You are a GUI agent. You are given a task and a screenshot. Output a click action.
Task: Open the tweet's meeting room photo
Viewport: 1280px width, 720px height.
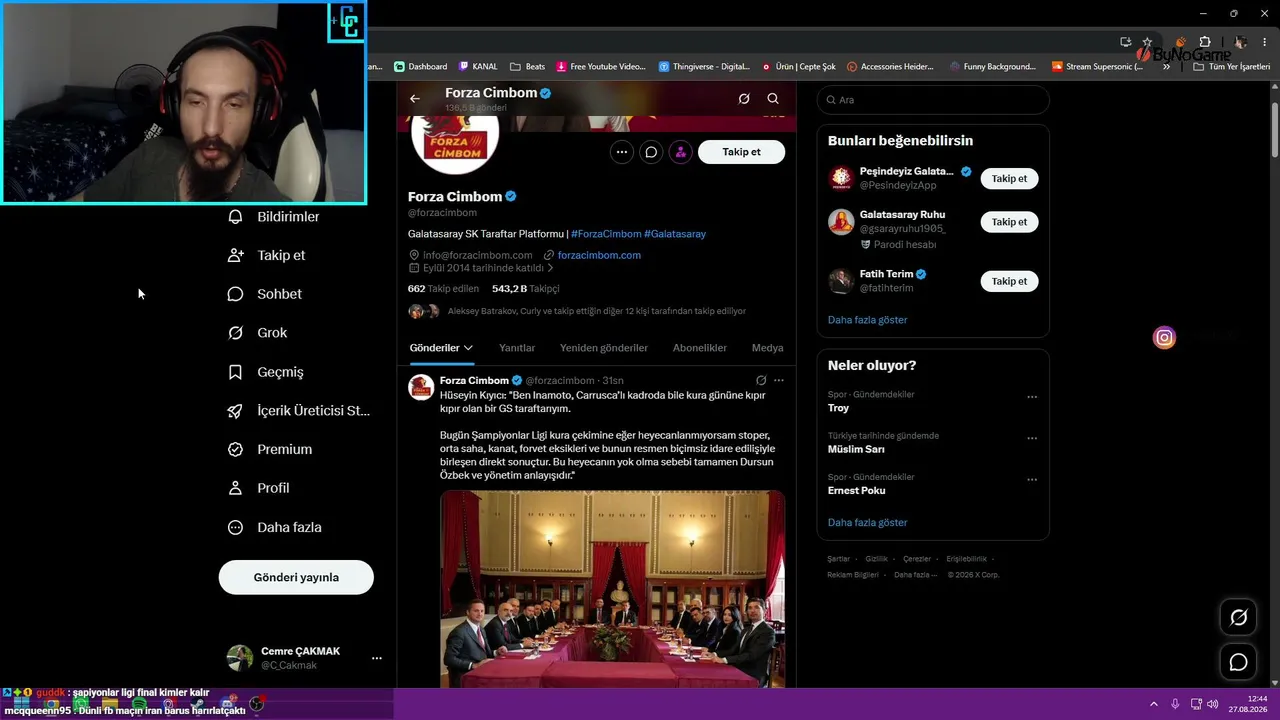coord(612,588)
